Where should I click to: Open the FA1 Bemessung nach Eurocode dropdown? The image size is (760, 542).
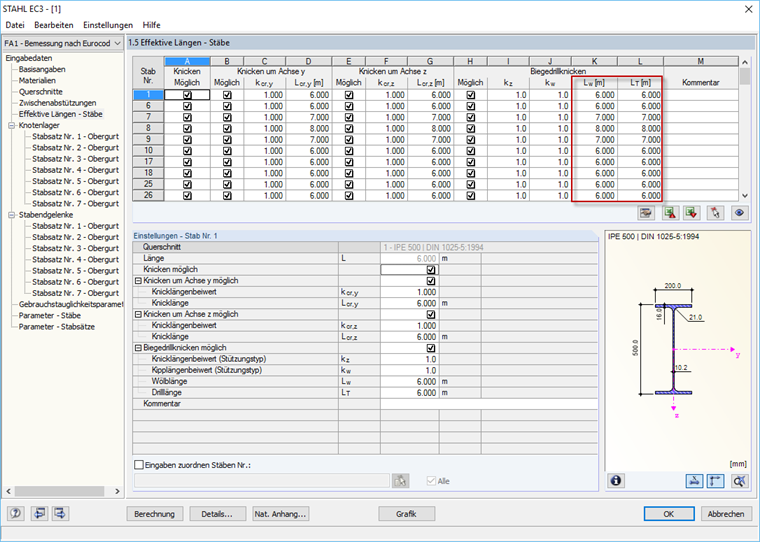(62, 43)
